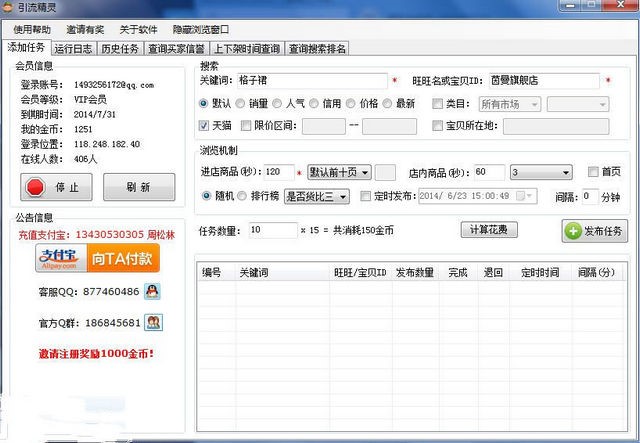Choose the 随机 radio option

coord(207,196)
